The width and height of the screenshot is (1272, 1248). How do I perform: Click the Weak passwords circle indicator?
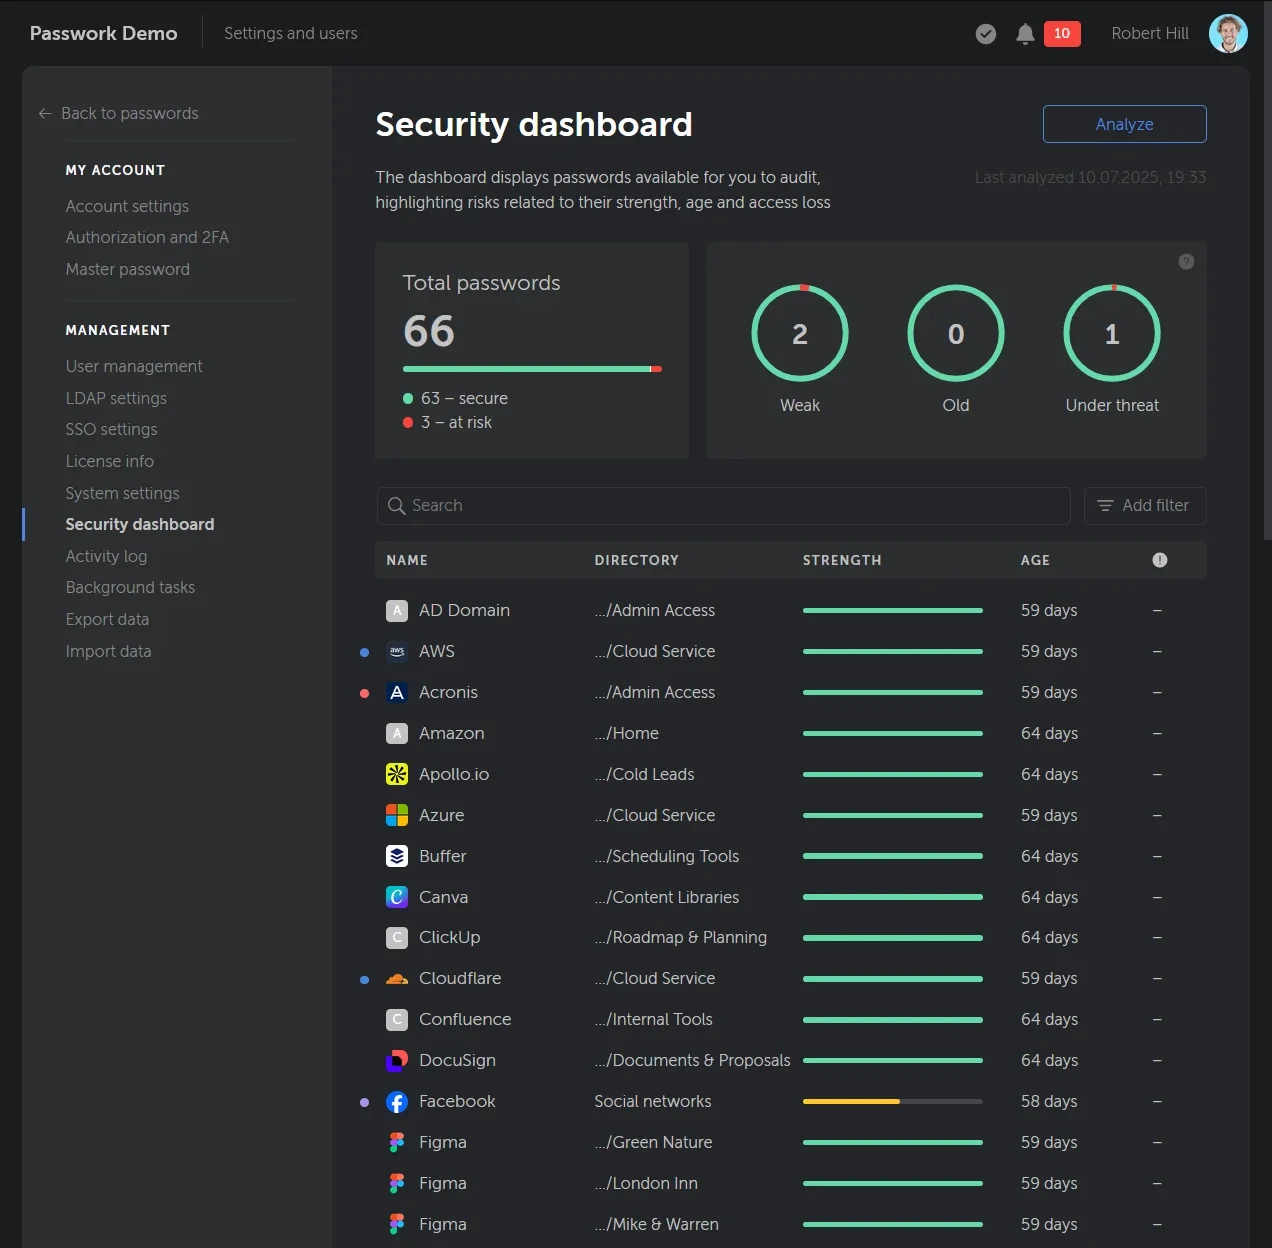800,334
